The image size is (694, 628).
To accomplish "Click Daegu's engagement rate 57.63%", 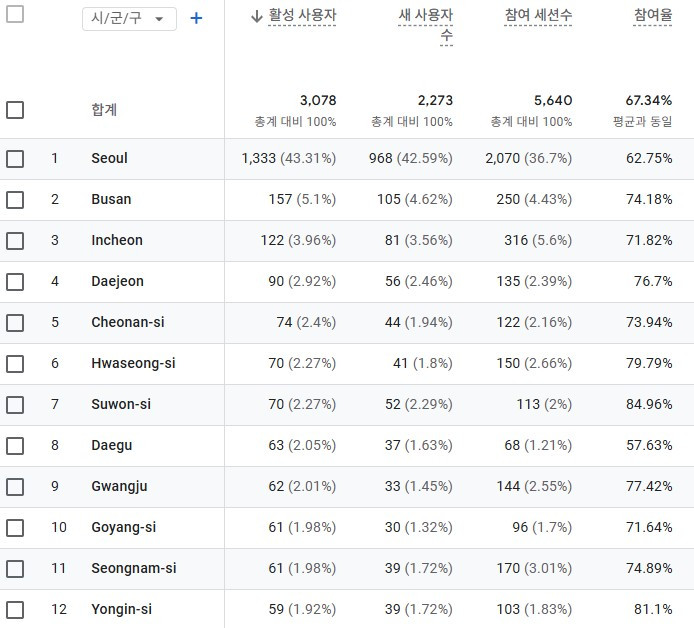I will tap(649, 445).
